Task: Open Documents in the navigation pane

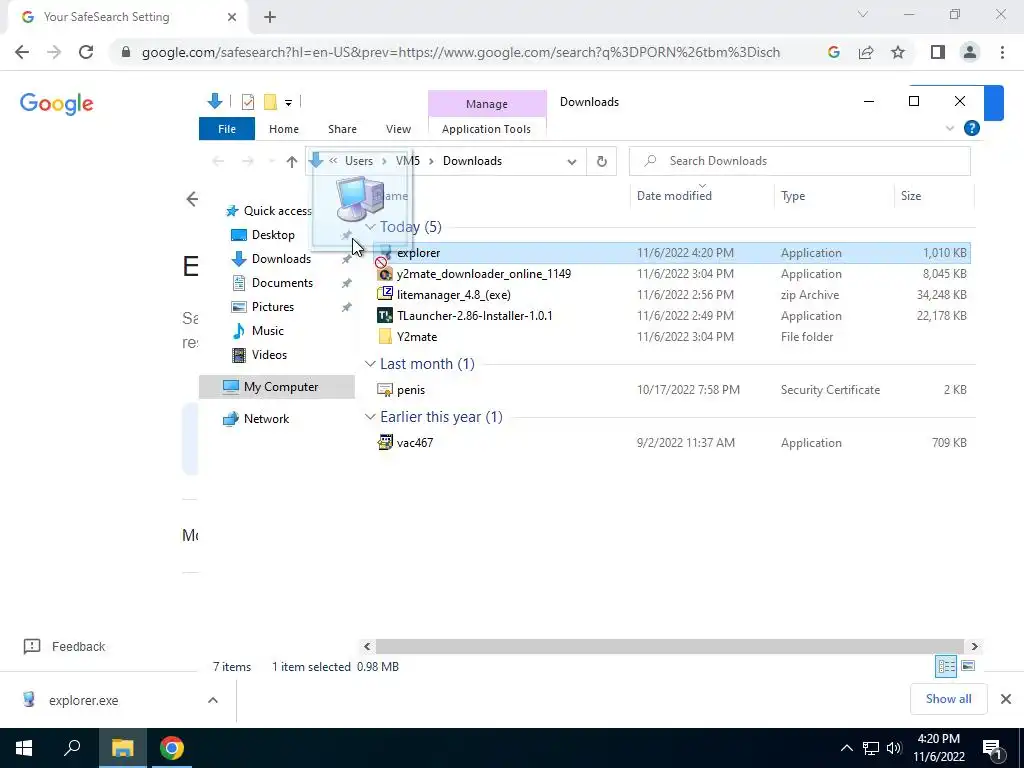Action: (281, 283)
